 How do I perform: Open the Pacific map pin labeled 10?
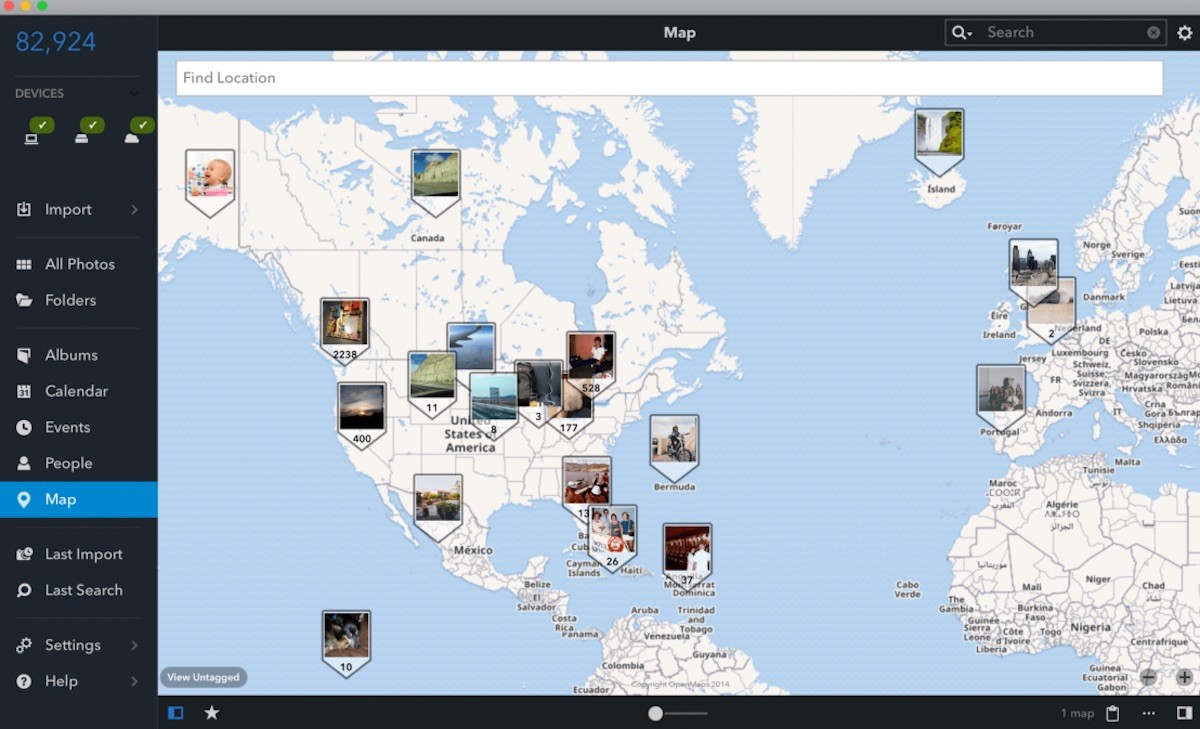[346, 644]
